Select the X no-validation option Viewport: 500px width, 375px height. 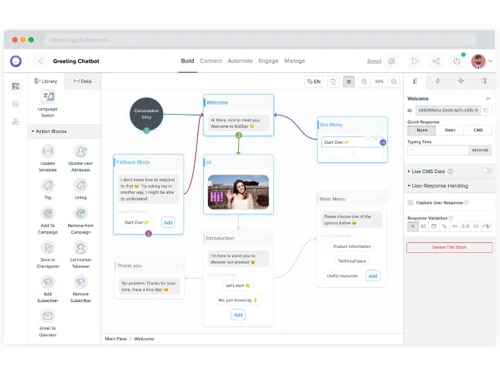(413, 226)
